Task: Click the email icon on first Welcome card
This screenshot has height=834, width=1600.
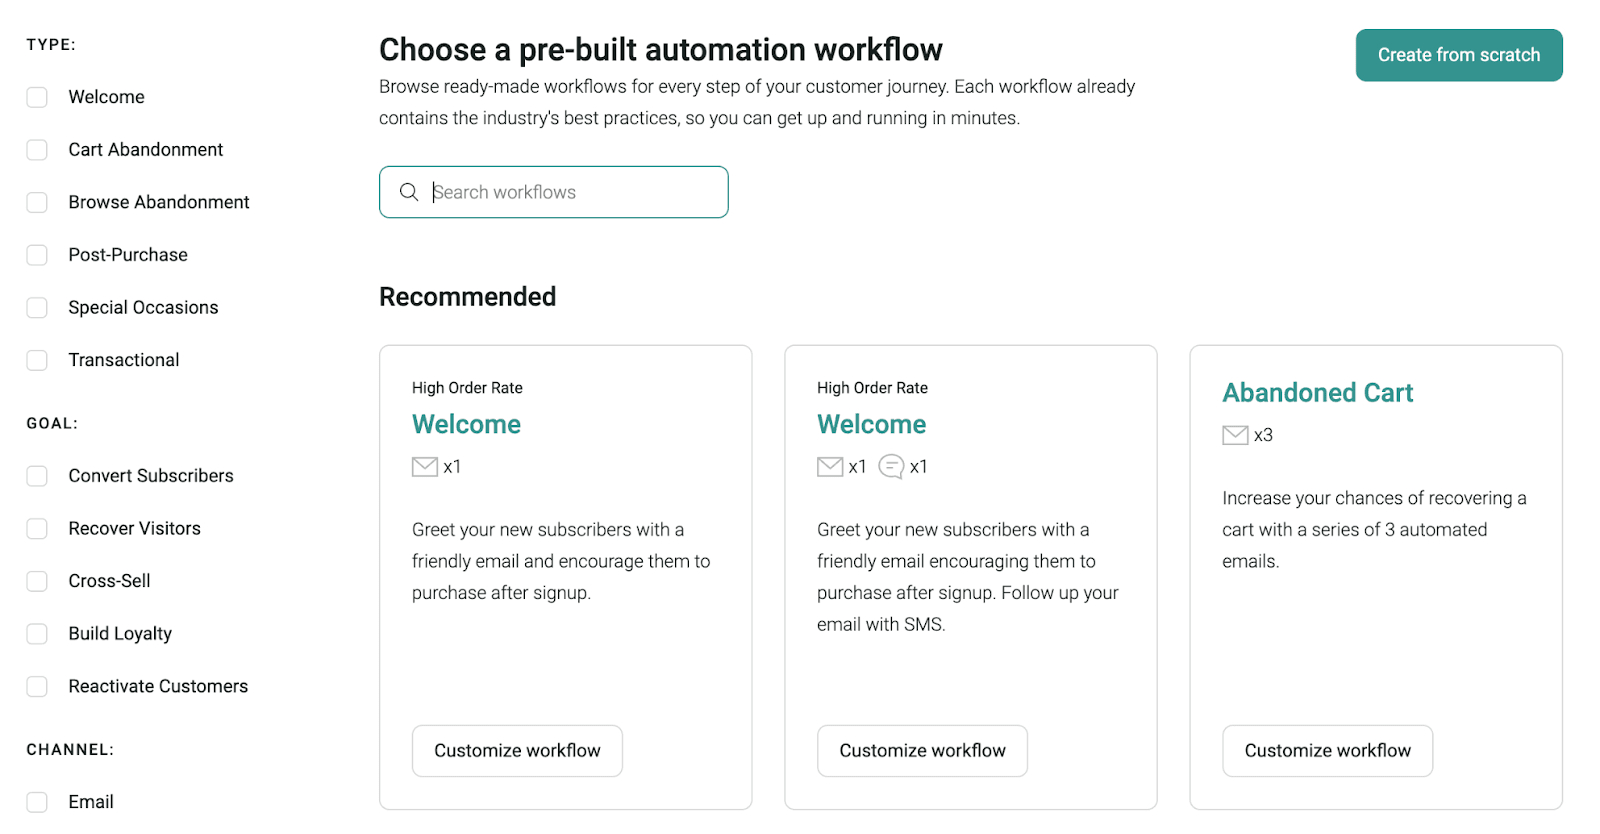Action: [x=425, y=467]
